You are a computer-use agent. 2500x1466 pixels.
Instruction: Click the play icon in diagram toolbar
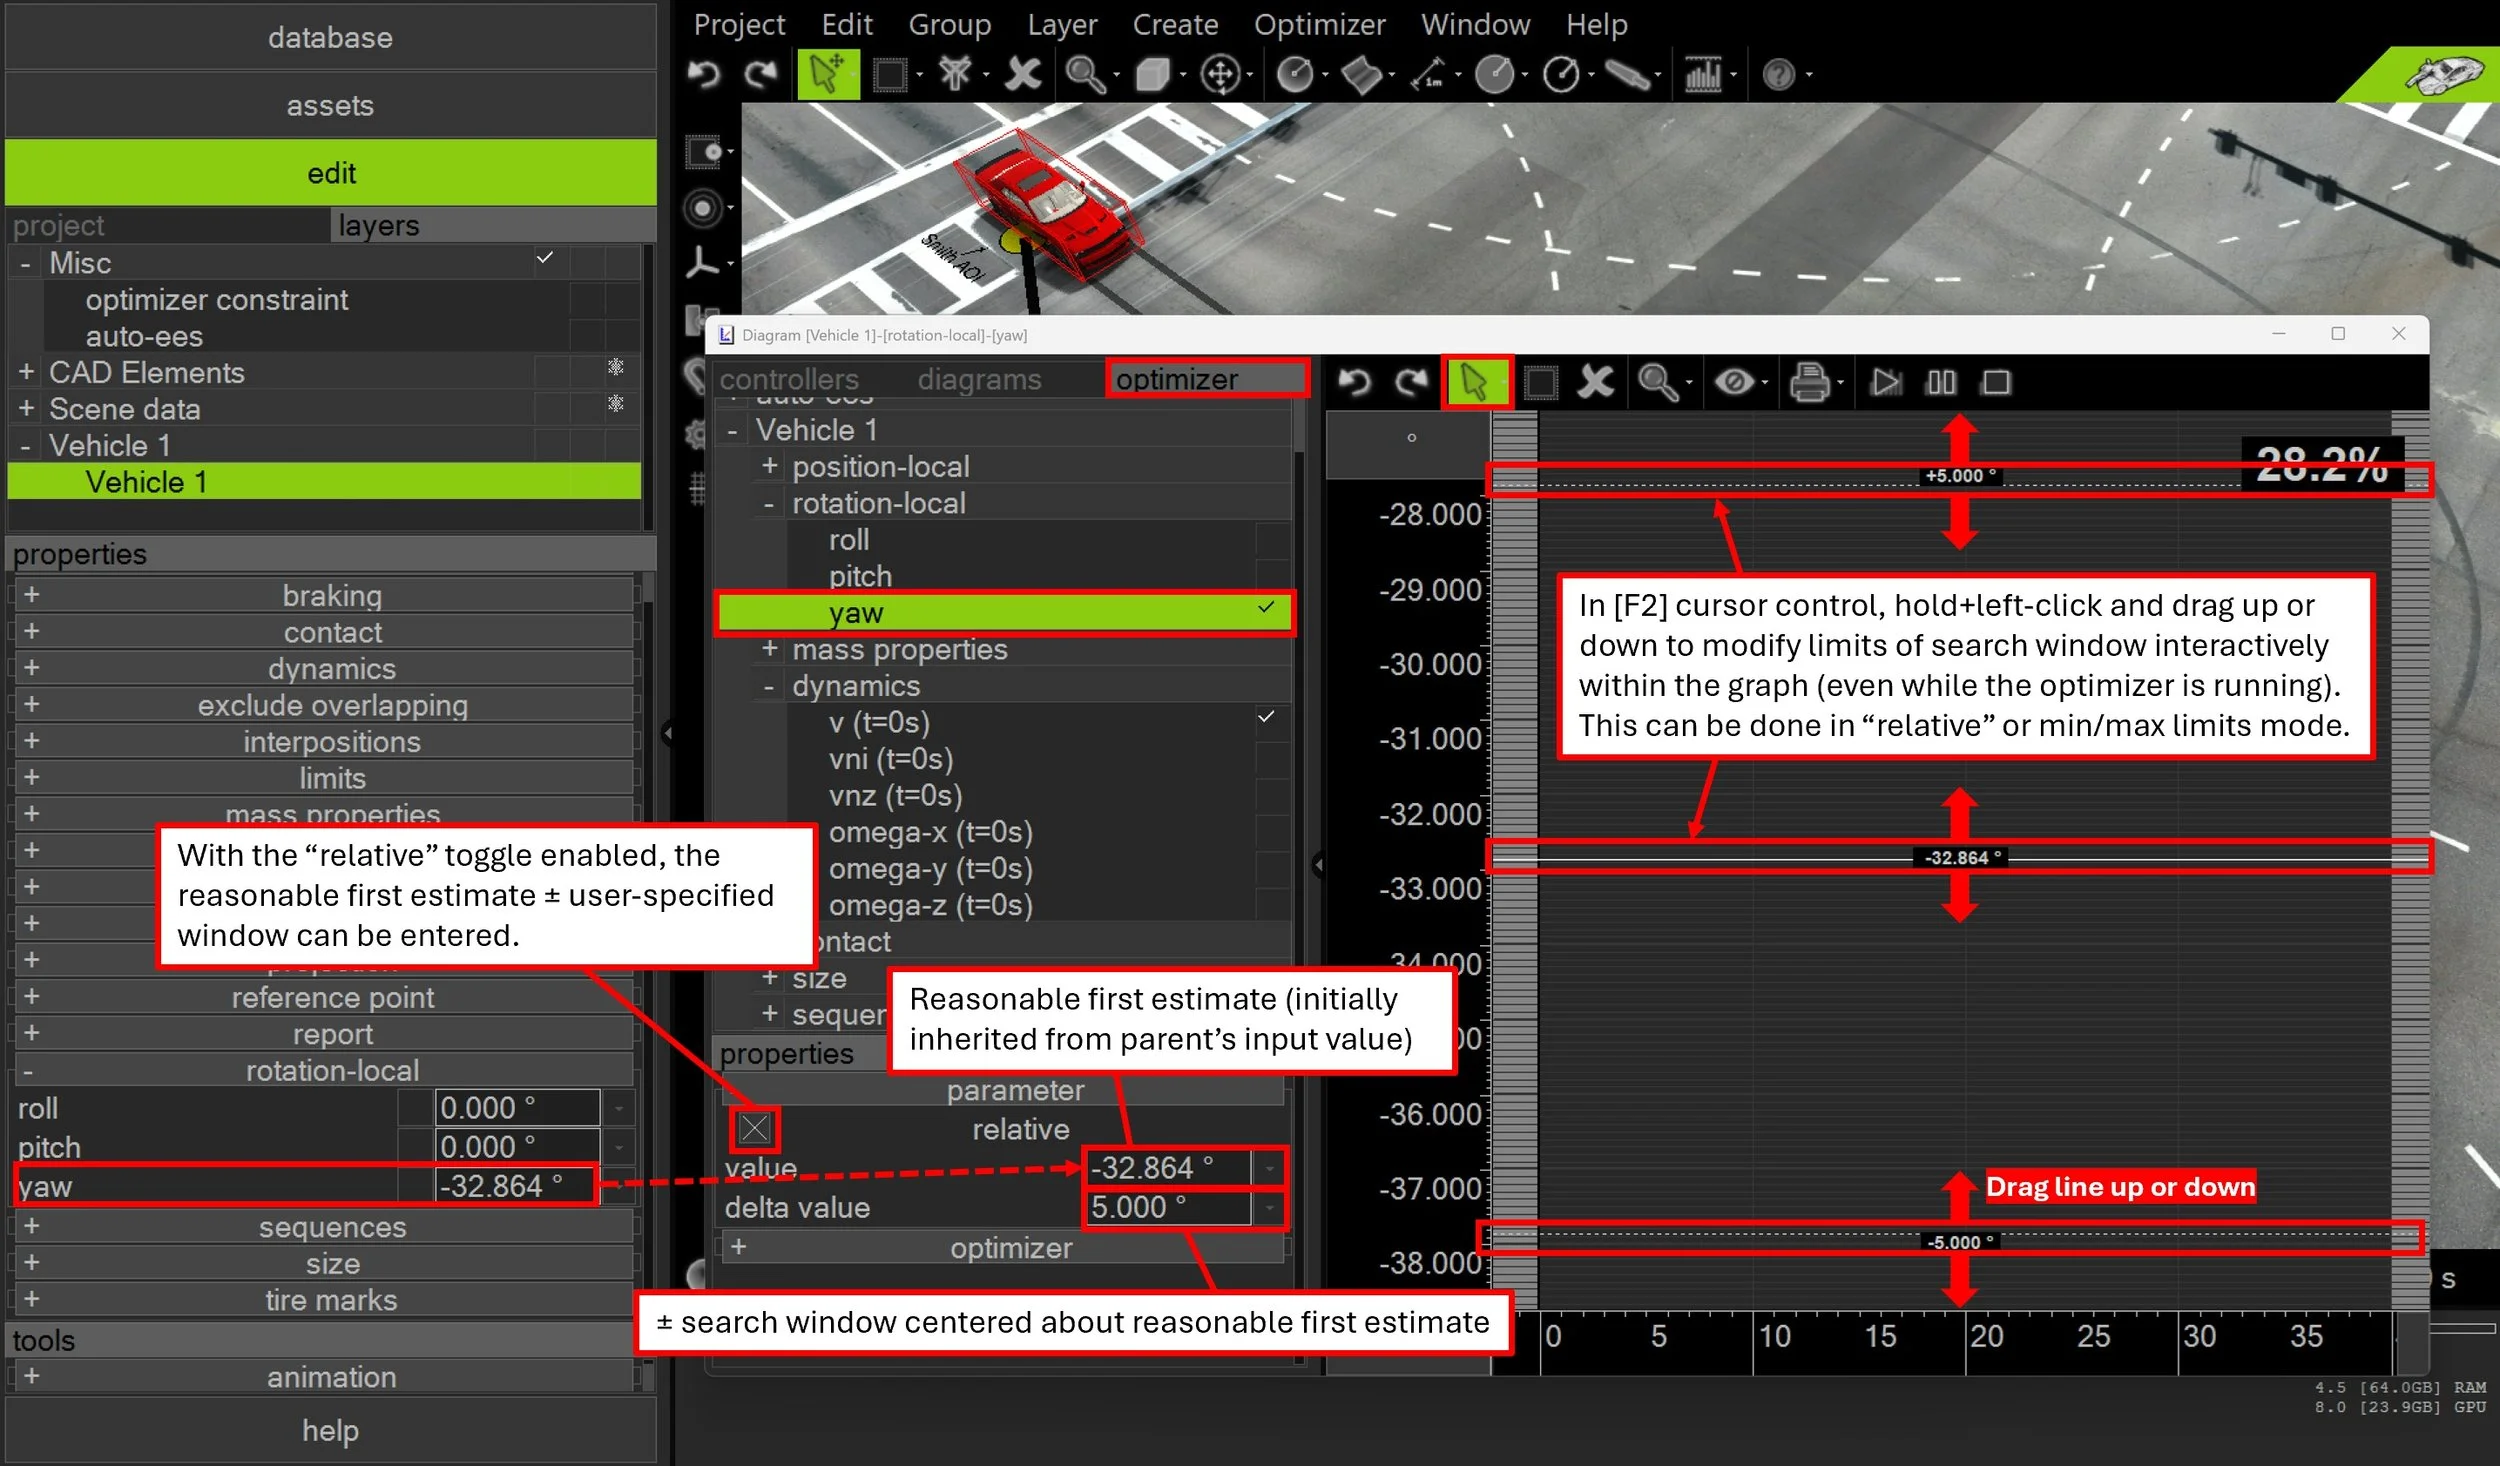pos(1885,382)
